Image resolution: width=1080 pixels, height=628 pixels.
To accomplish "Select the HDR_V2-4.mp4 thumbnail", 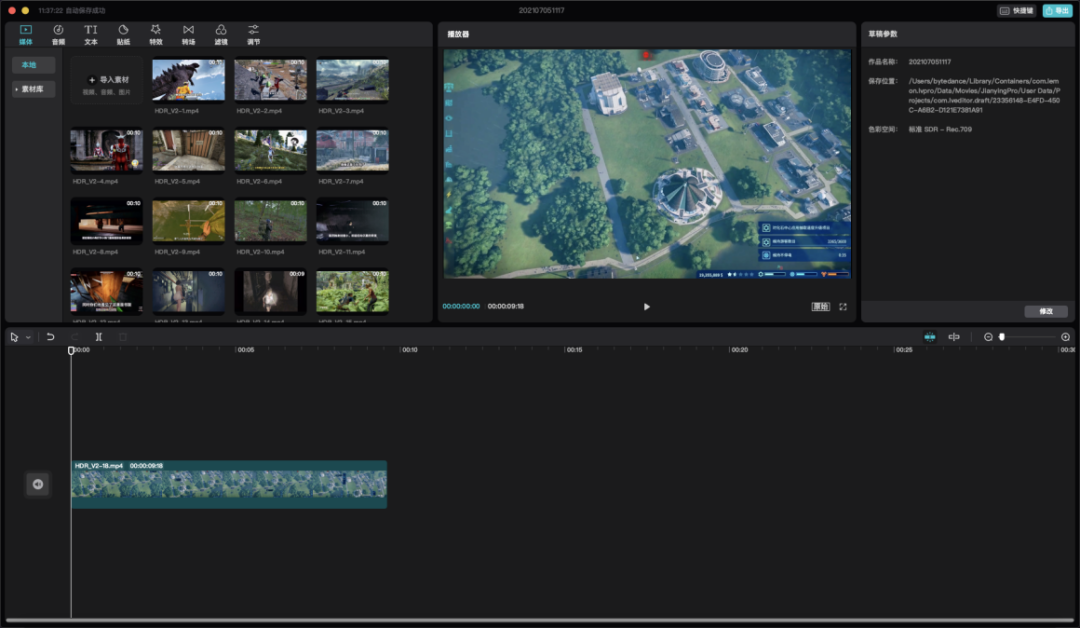I will pos(107,150).
